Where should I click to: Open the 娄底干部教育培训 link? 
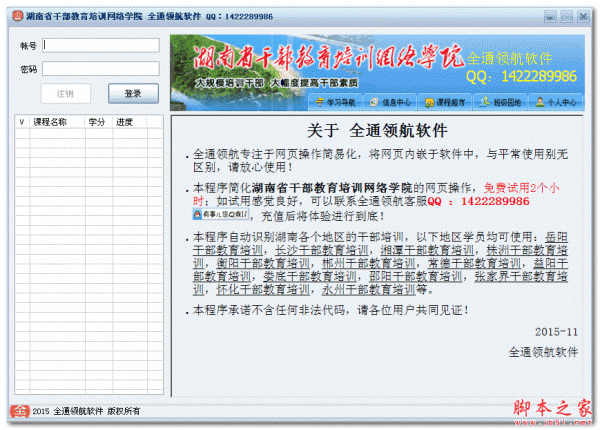[x=310, y=277]
